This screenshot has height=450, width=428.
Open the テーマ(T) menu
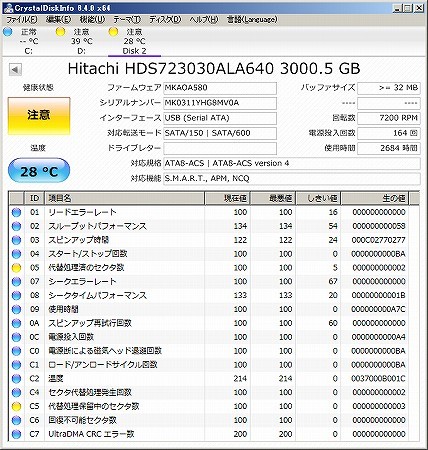point(127,20)
